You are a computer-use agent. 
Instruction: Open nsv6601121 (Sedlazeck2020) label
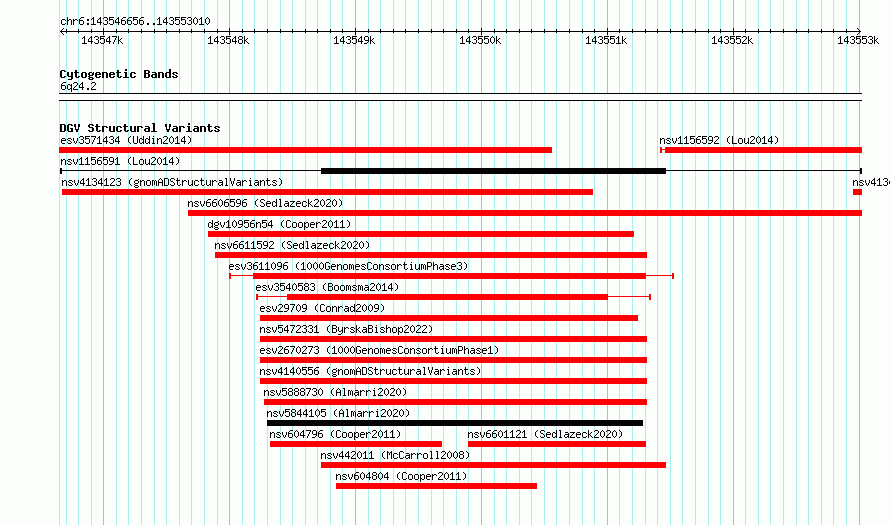545,434
